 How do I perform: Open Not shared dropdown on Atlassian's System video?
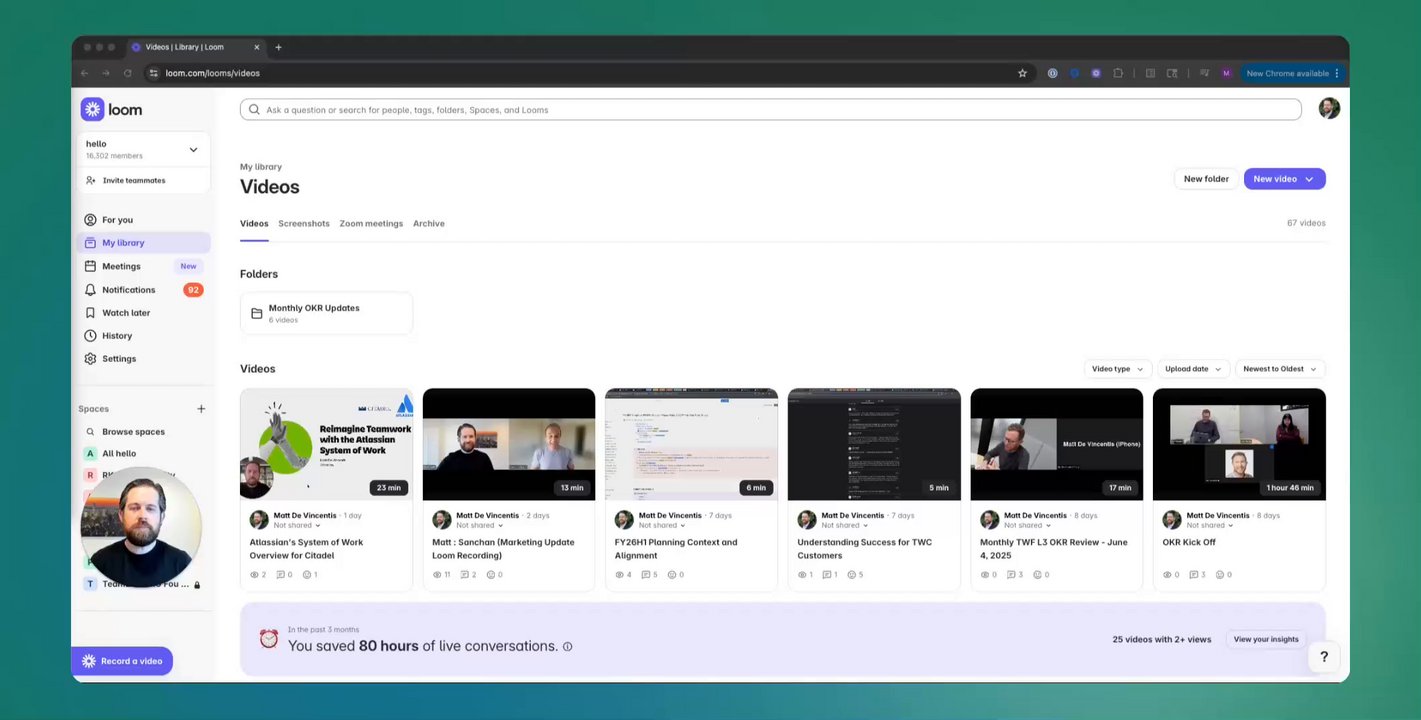click(297, 525)
